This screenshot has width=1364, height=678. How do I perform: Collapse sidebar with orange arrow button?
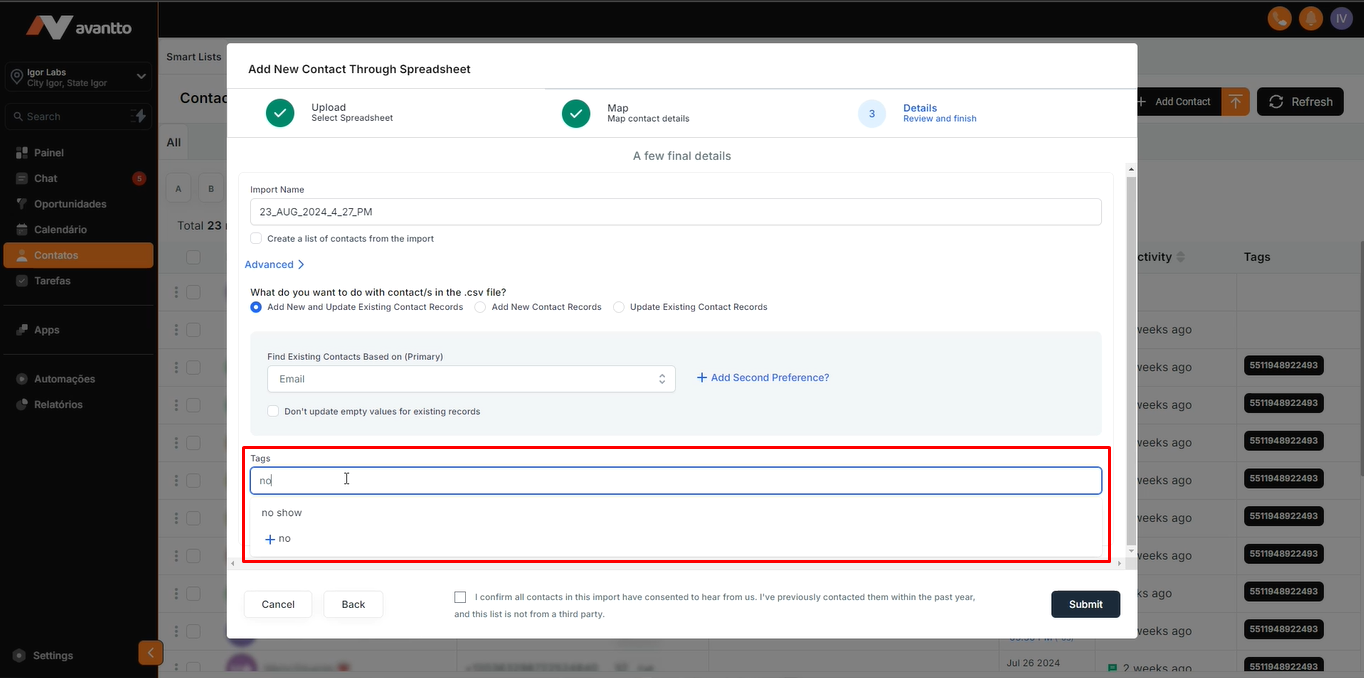pos(150,653)
